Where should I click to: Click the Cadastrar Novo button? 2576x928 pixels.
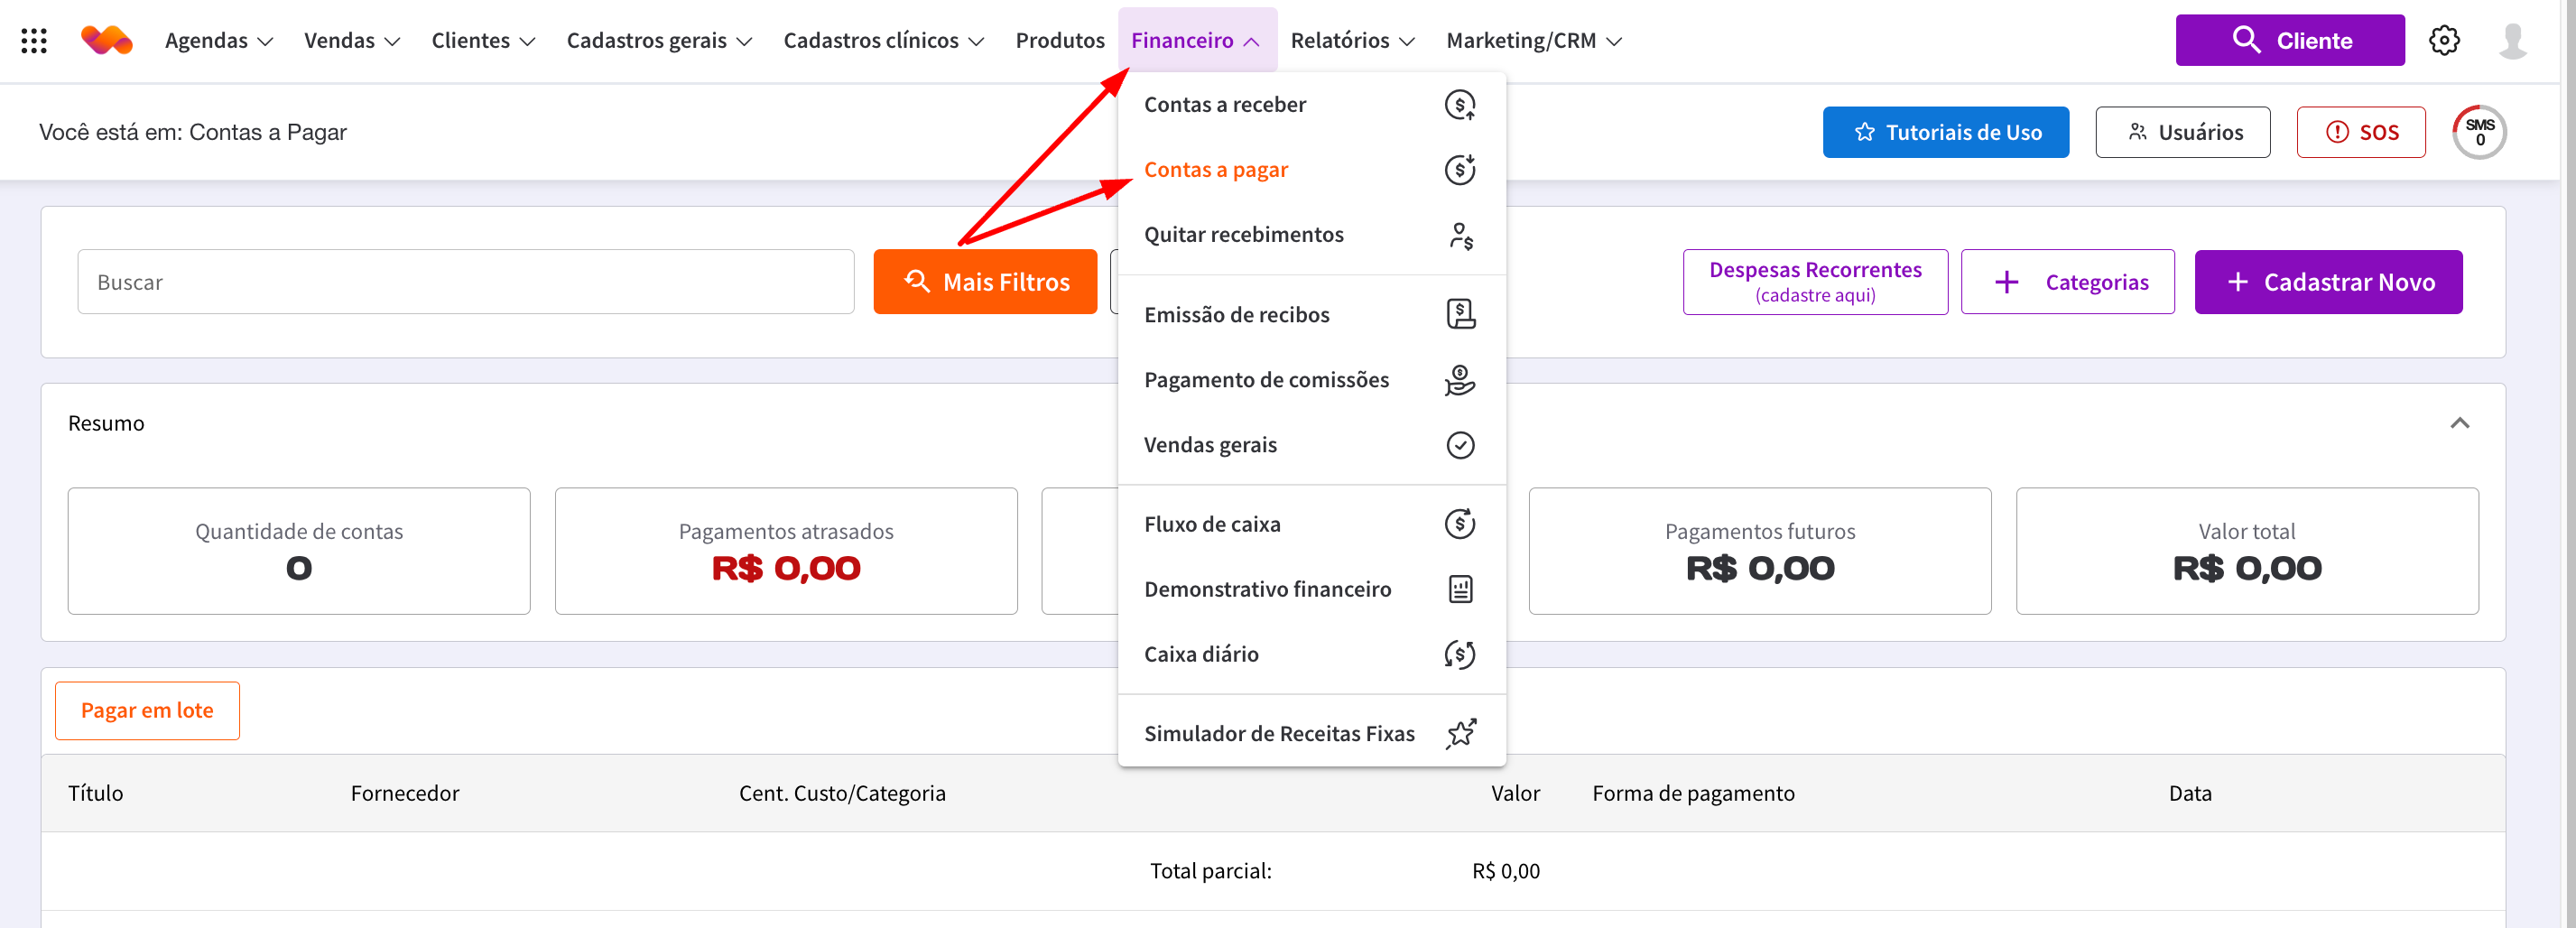click(2327, 282)
